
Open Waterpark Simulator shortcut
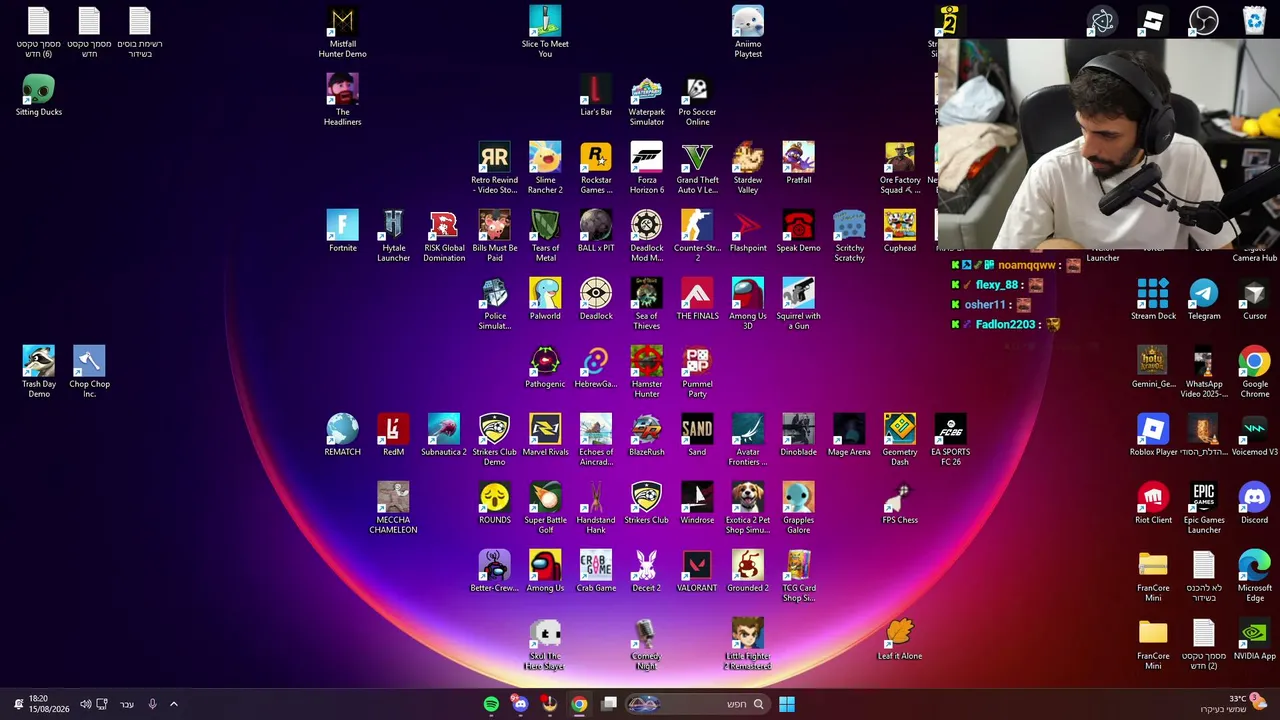tap(646, 100)
